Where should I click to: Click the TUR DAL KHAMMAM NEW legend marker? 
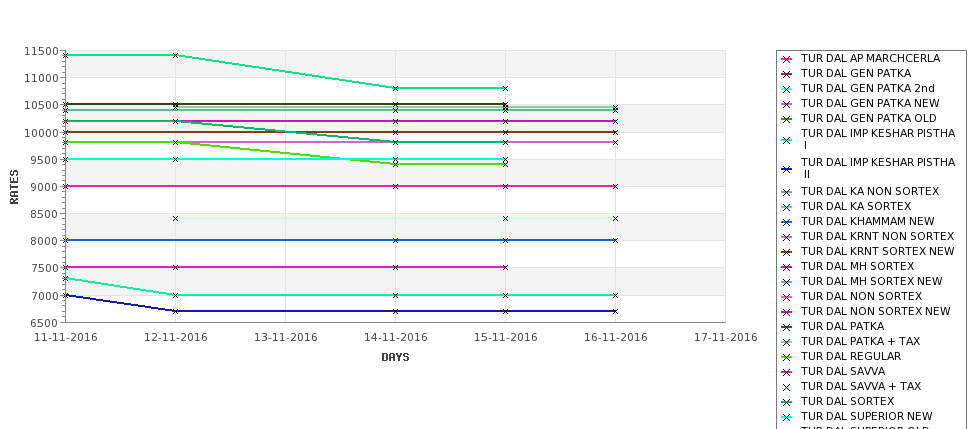click(787, 222)
